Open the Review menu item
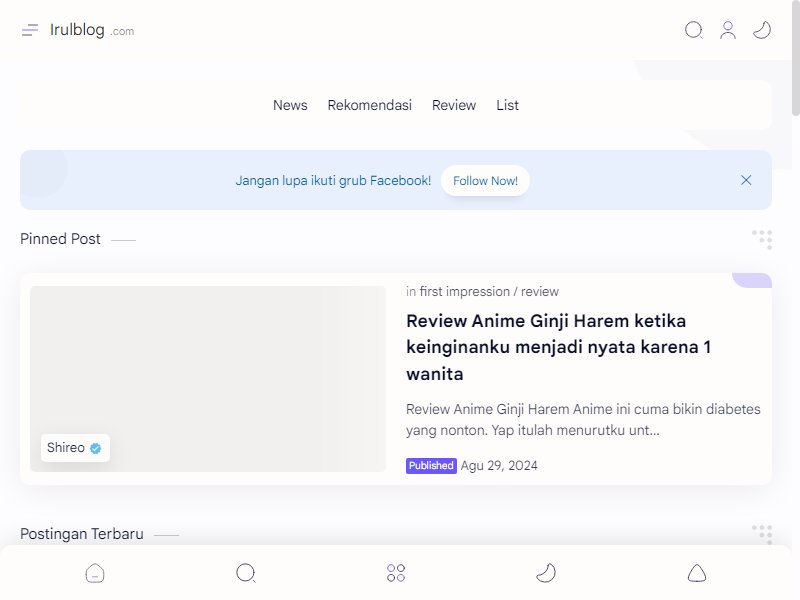 click(x=454, y=105)
